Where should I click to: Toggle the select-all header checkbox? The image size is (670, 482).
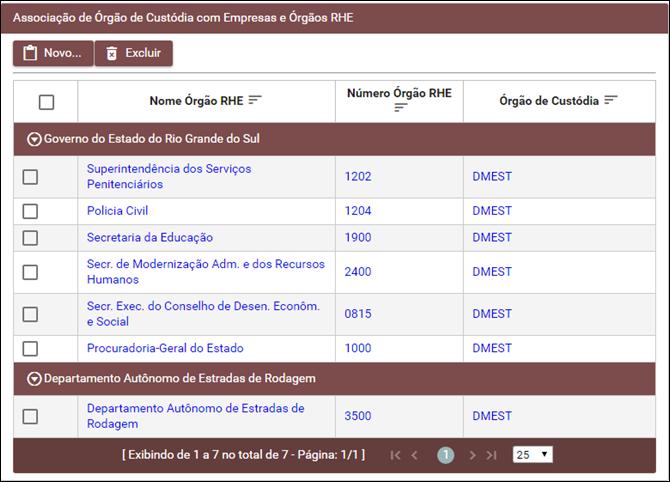coord(46,101)
